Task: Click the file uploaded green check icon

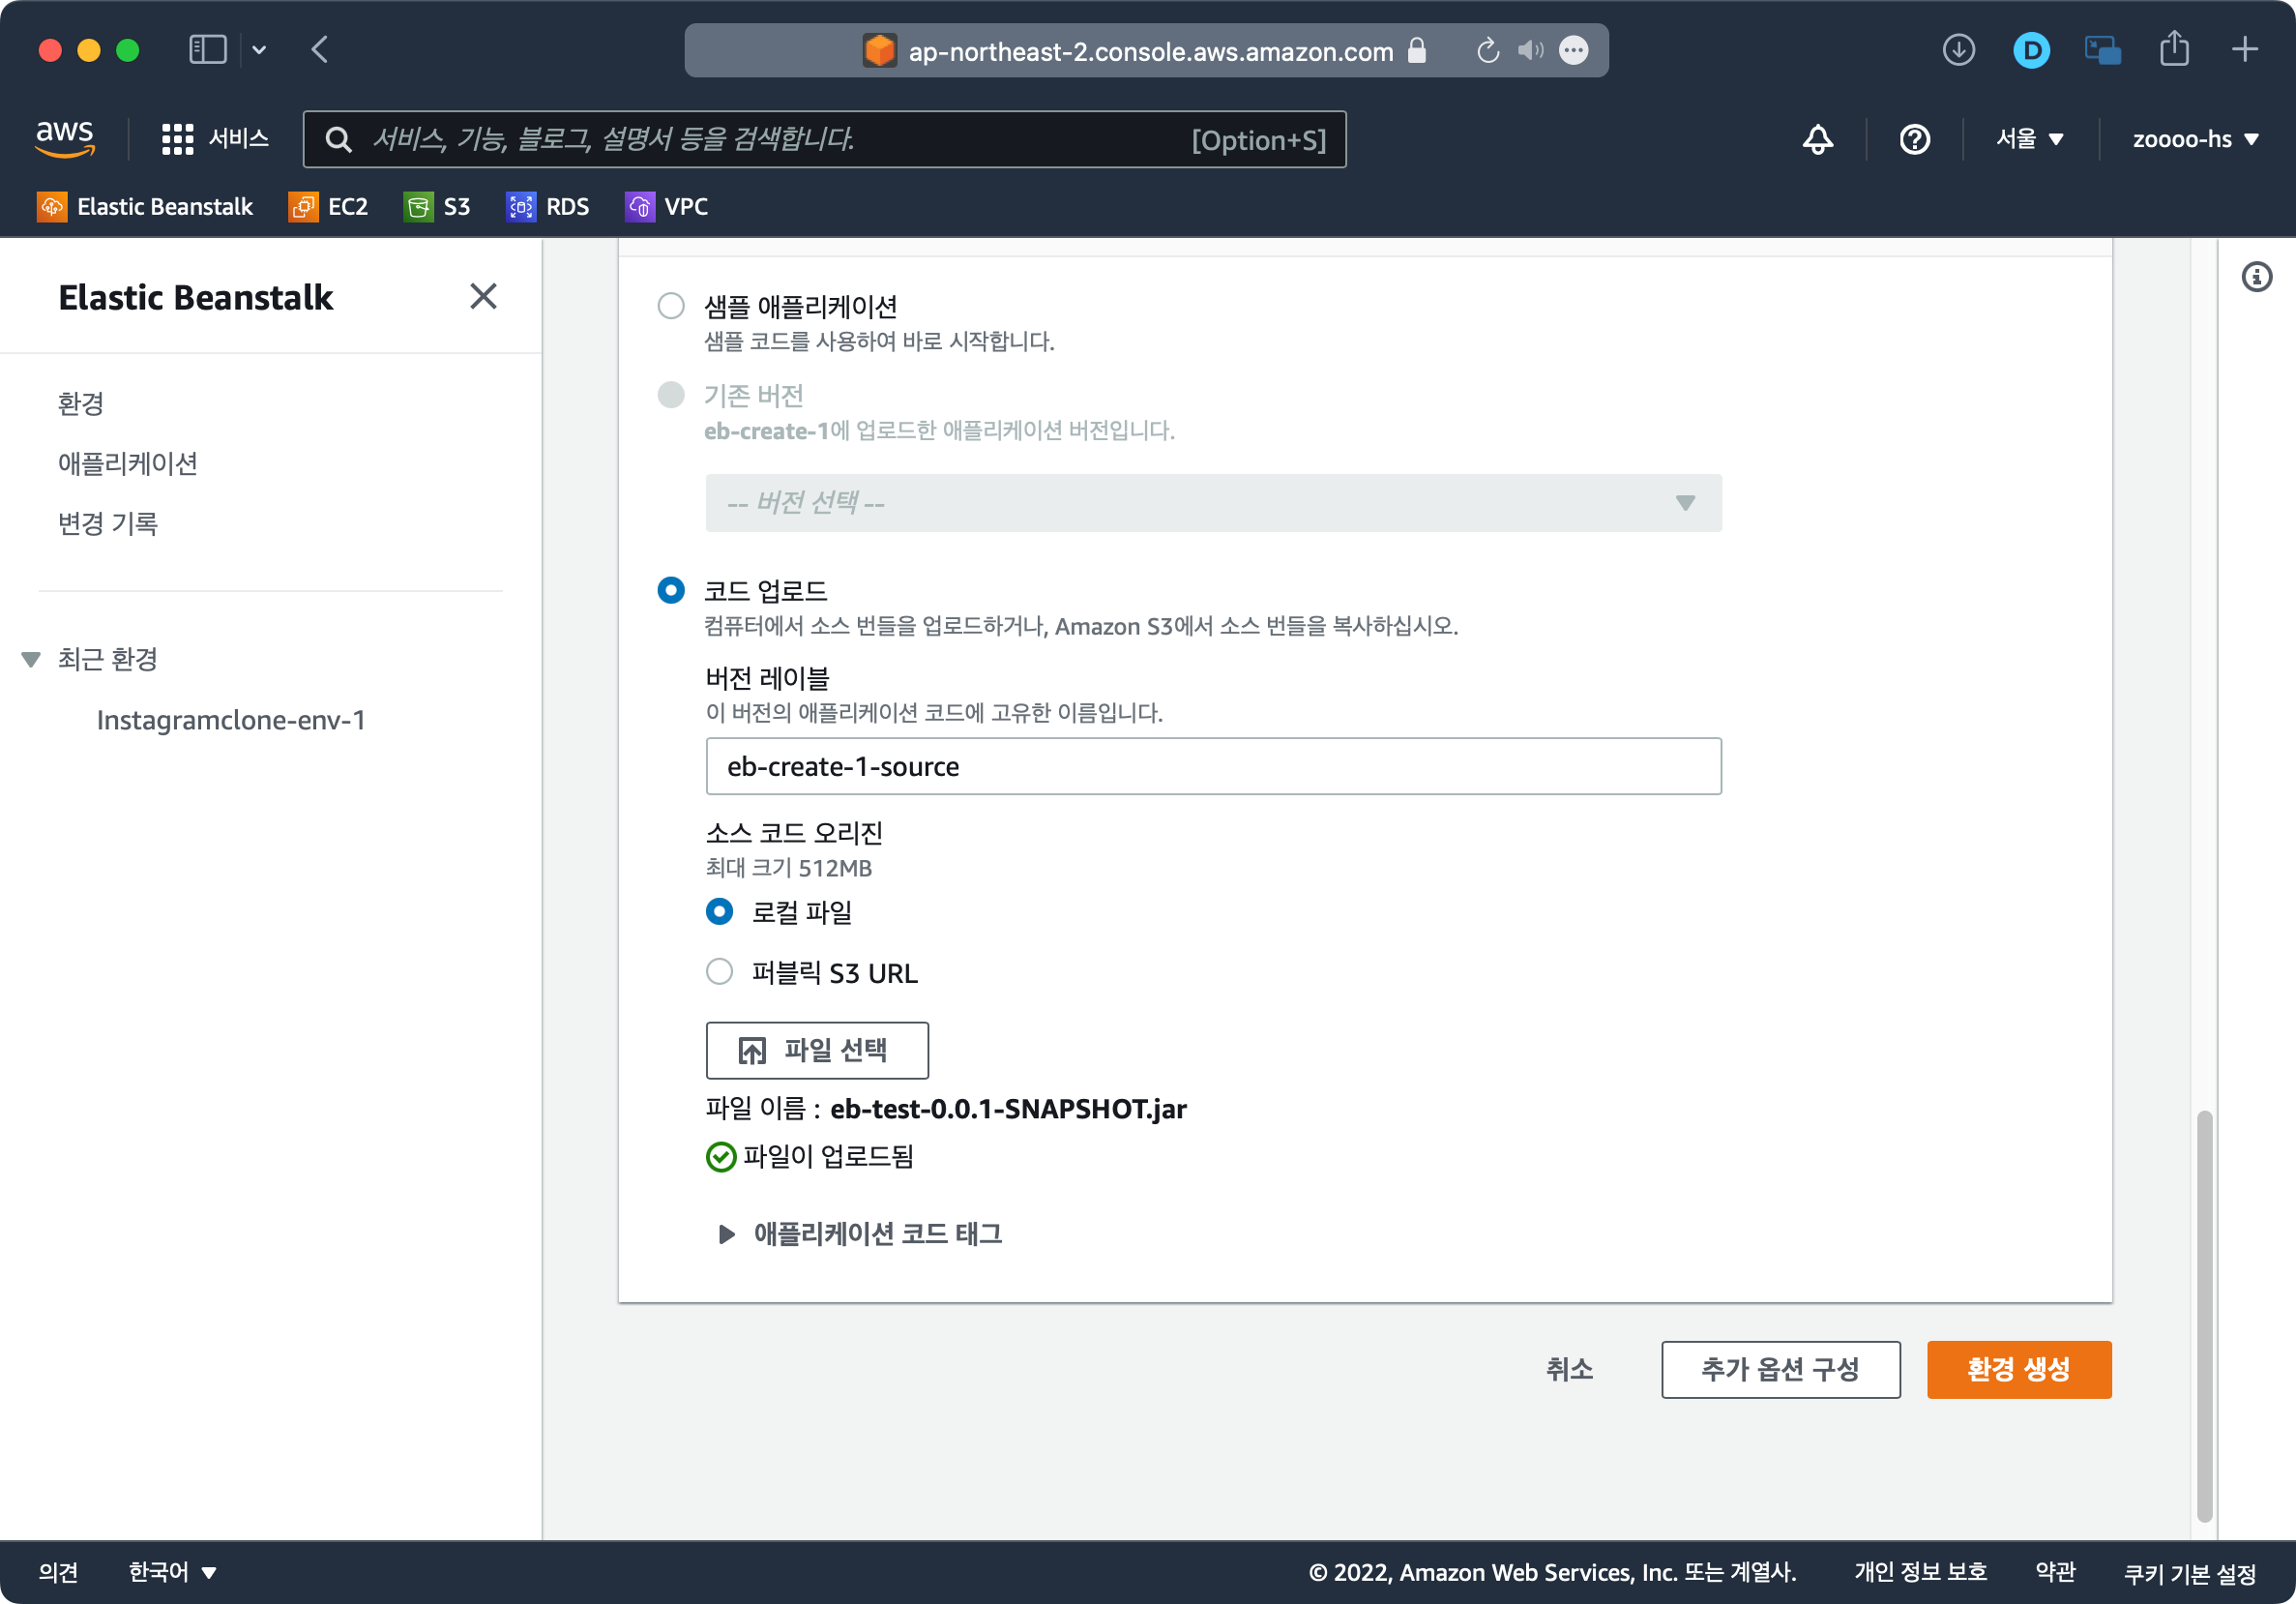Action: pos(720,1157)
